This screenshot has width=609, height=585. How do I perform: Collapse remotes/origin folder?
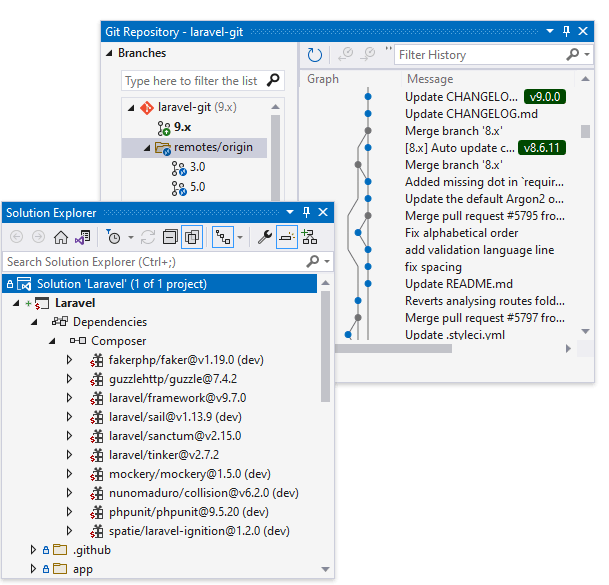point(147,148)
